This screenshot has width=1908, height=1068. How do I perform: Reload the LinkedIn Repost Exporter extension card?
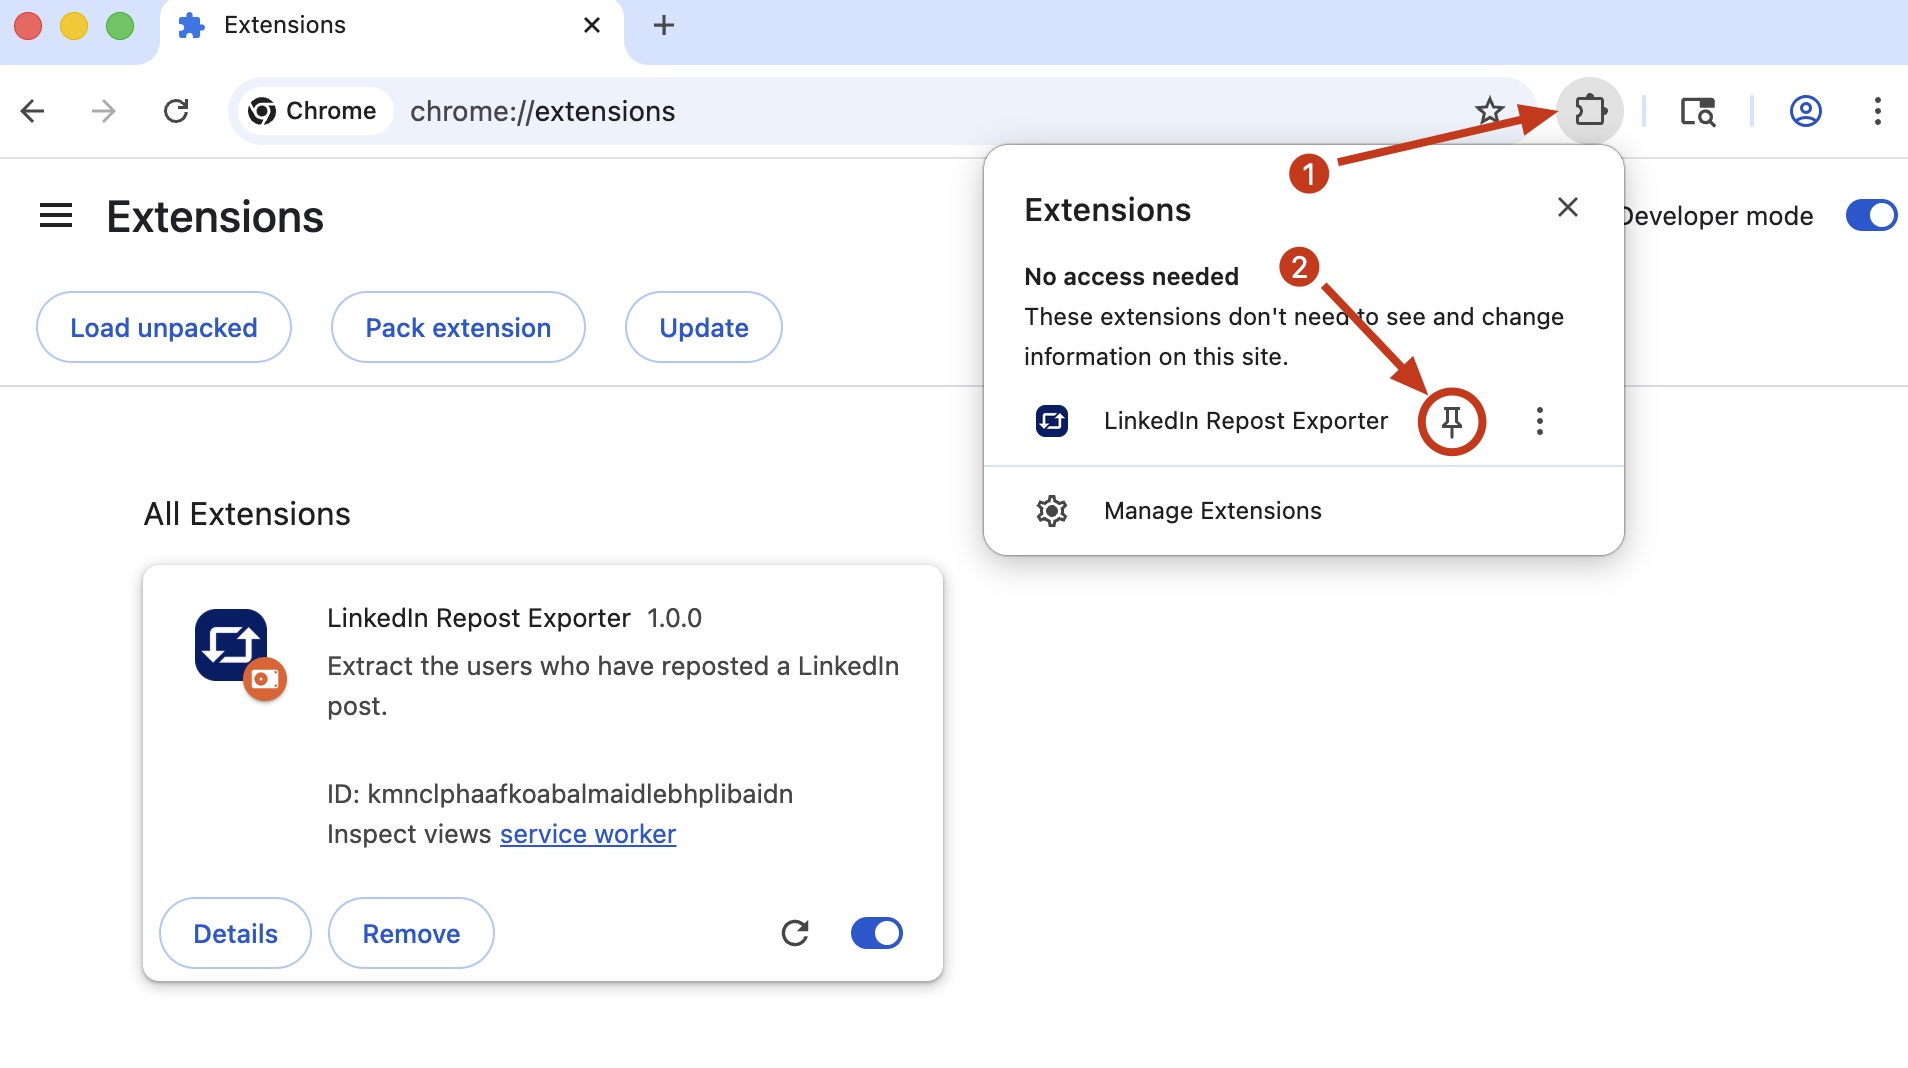point(795,933)
